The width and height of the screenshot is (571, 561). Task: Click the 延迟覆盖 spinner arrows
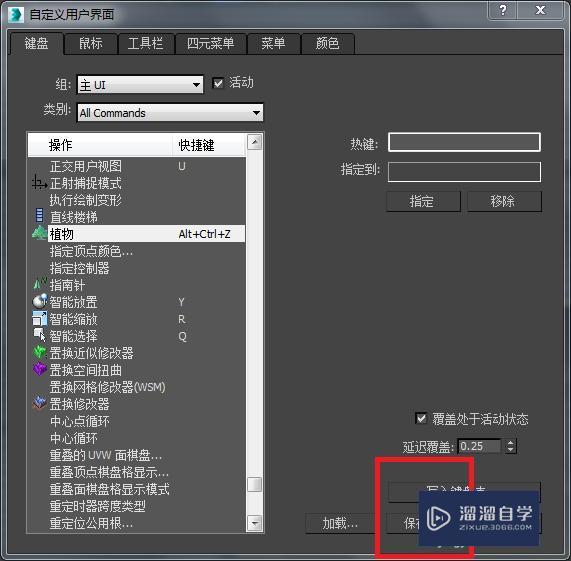(x=511, y=446)
